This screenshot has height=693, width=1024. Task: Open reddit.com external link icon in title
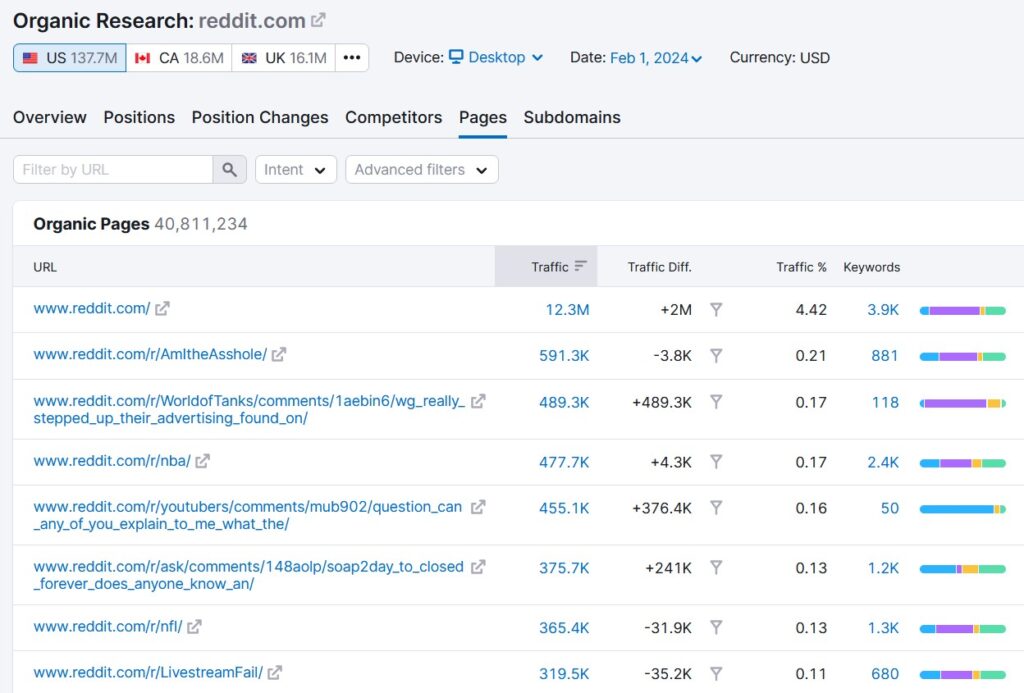318,20
